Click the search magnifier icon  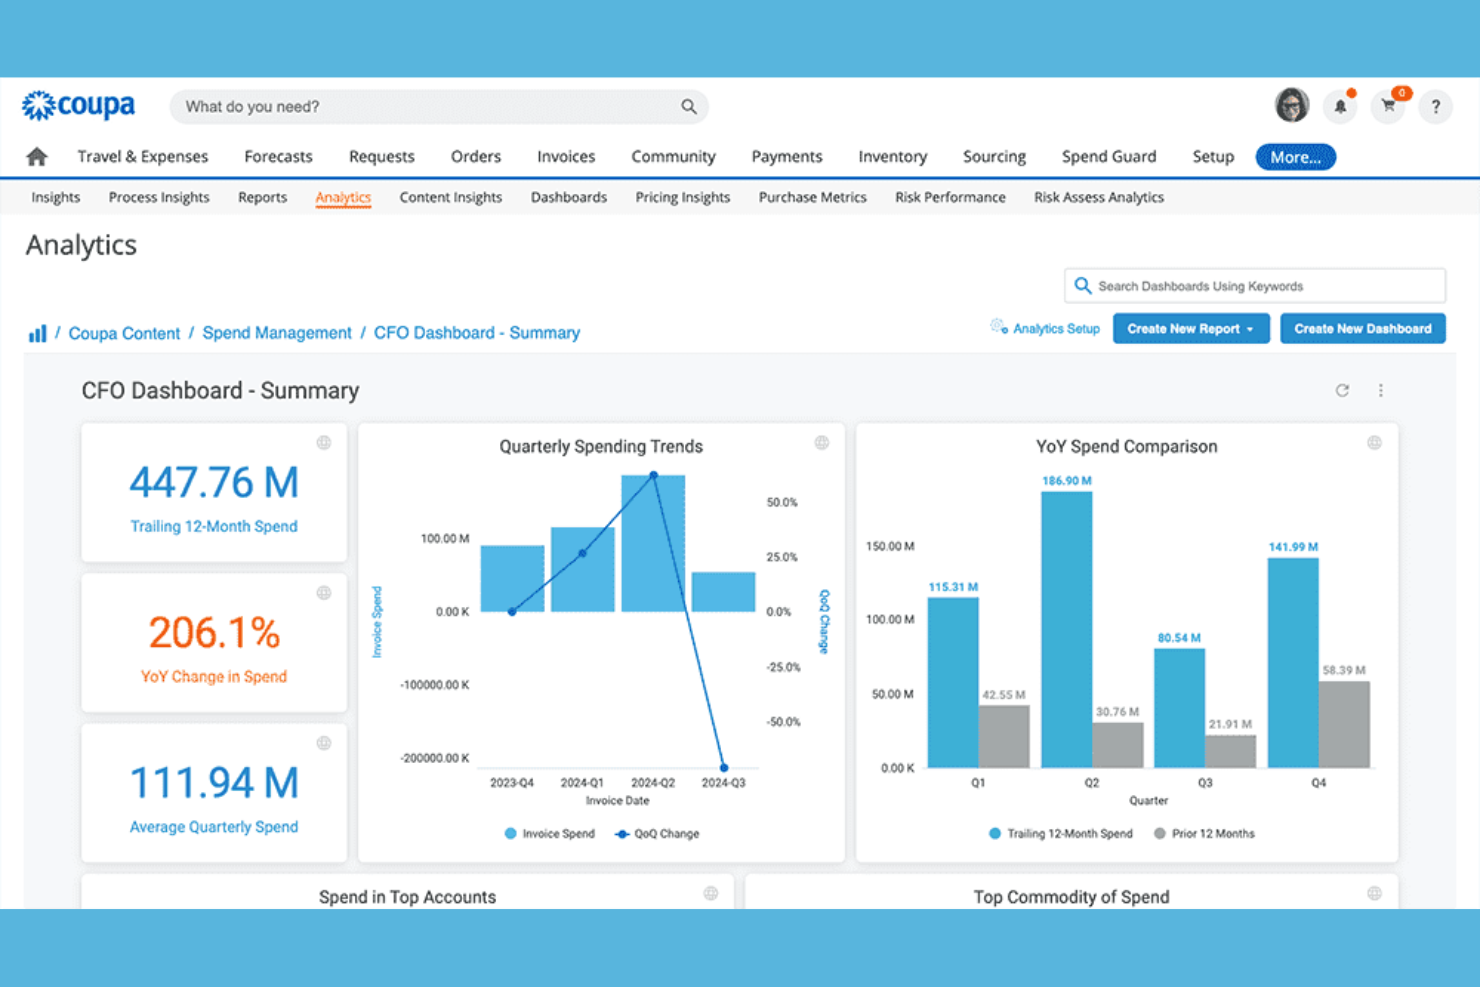coord(689,106)
